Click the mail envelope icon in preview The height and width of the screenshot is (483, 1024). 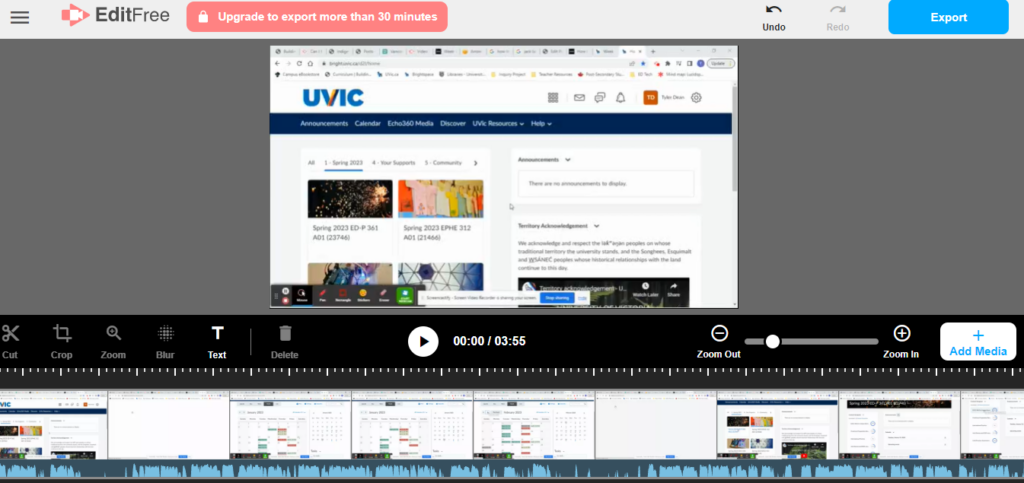point(579,98)
